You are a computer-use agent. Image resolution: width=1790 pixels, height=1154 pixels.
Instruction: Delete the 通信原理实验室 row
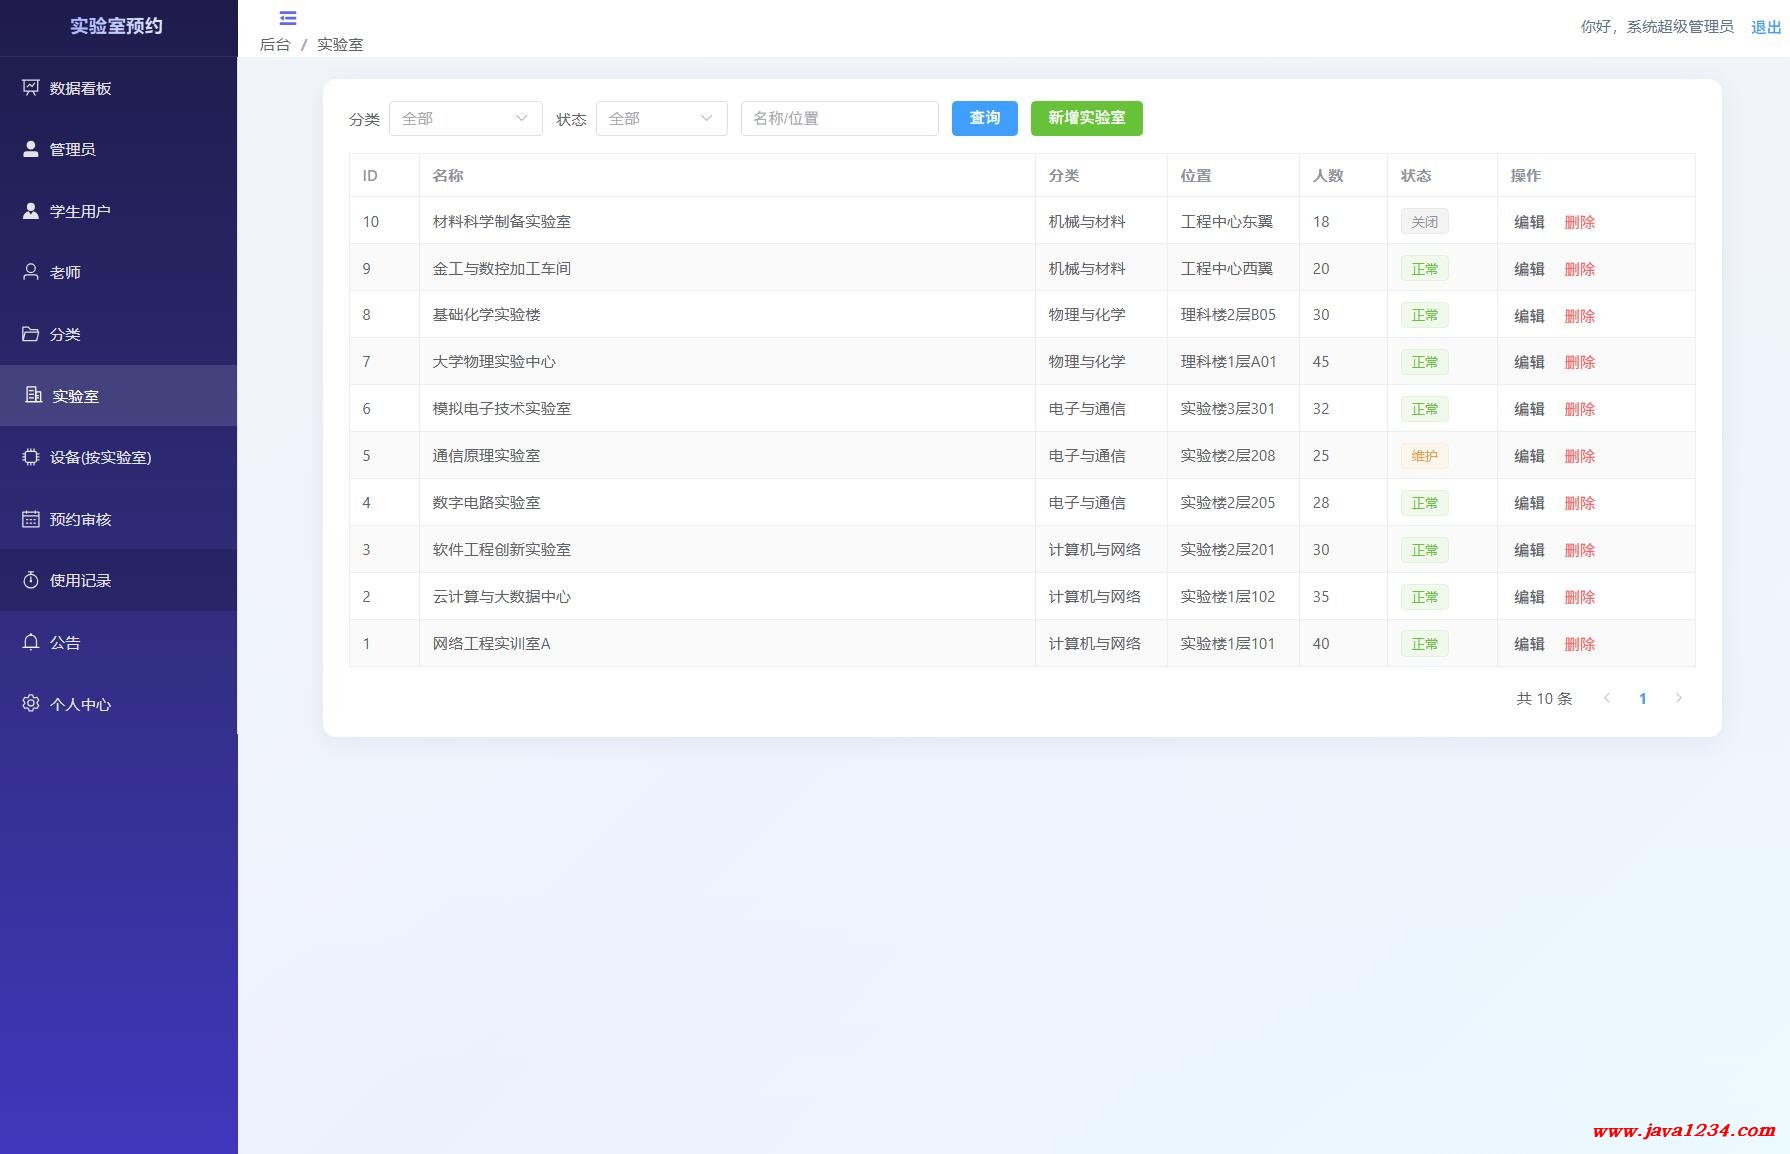(1579, 456)
